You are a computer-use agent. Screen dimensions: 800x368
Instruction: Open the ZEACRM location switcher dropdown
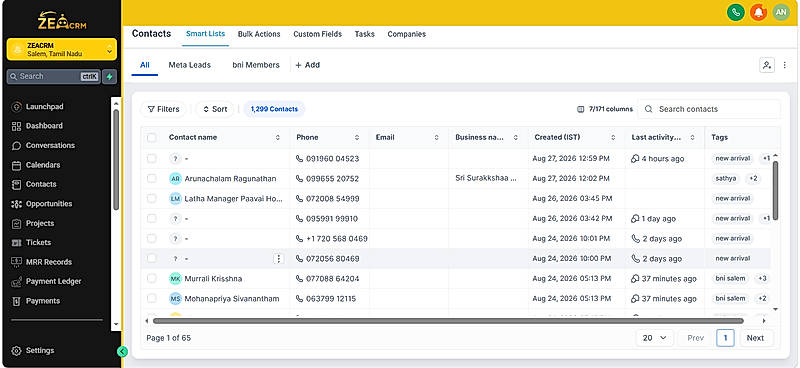tap(62, 50)
